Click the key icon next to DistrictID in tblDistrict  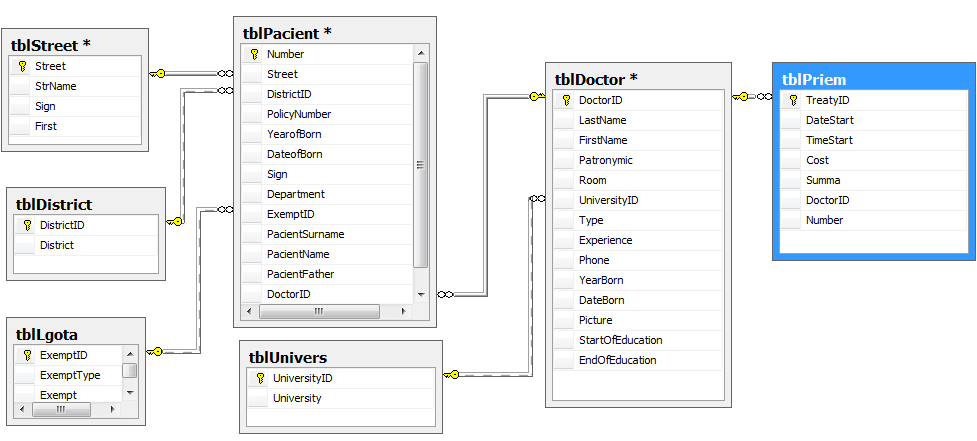(27, 225)
